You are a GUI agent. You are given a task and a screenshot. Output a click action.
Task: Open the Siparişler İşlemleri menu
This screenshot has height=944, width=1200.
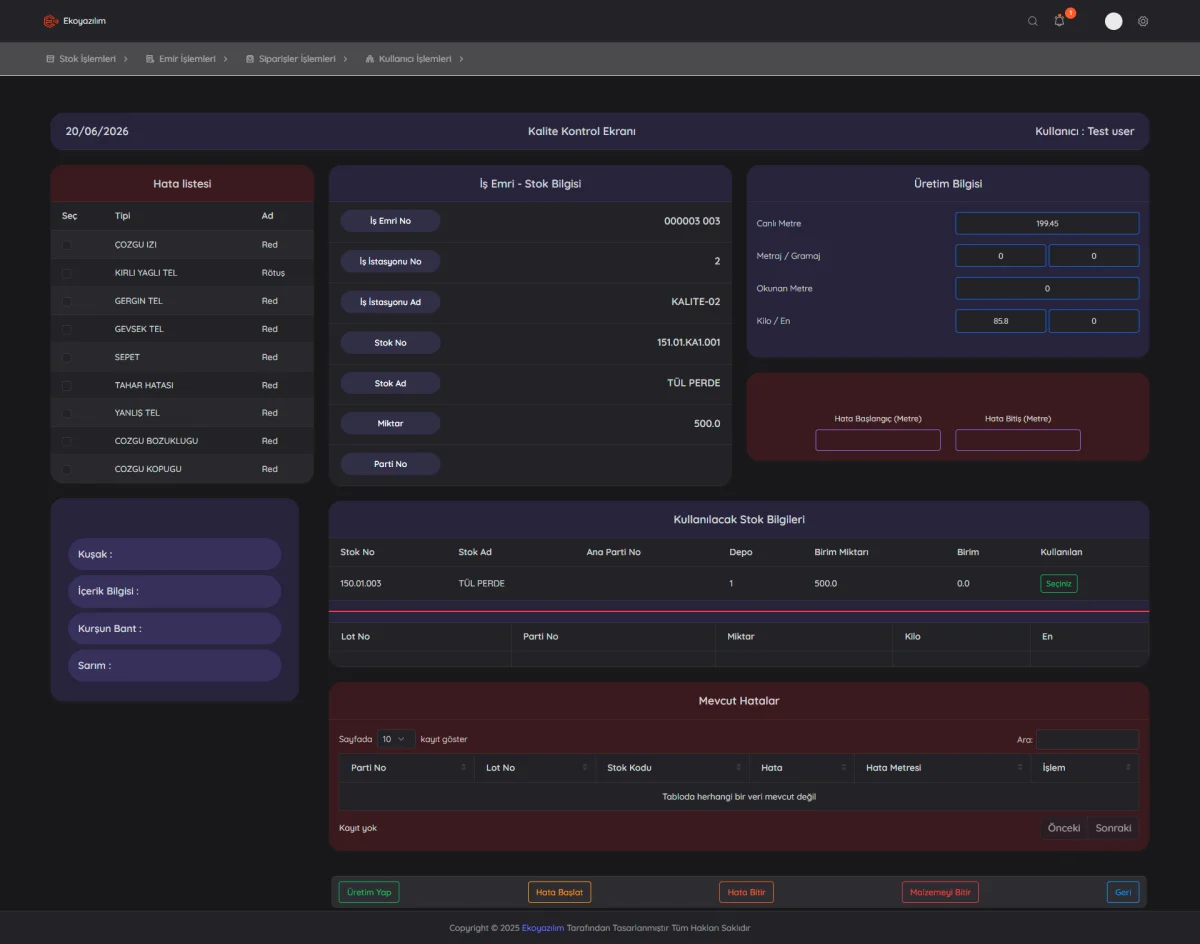297,59
